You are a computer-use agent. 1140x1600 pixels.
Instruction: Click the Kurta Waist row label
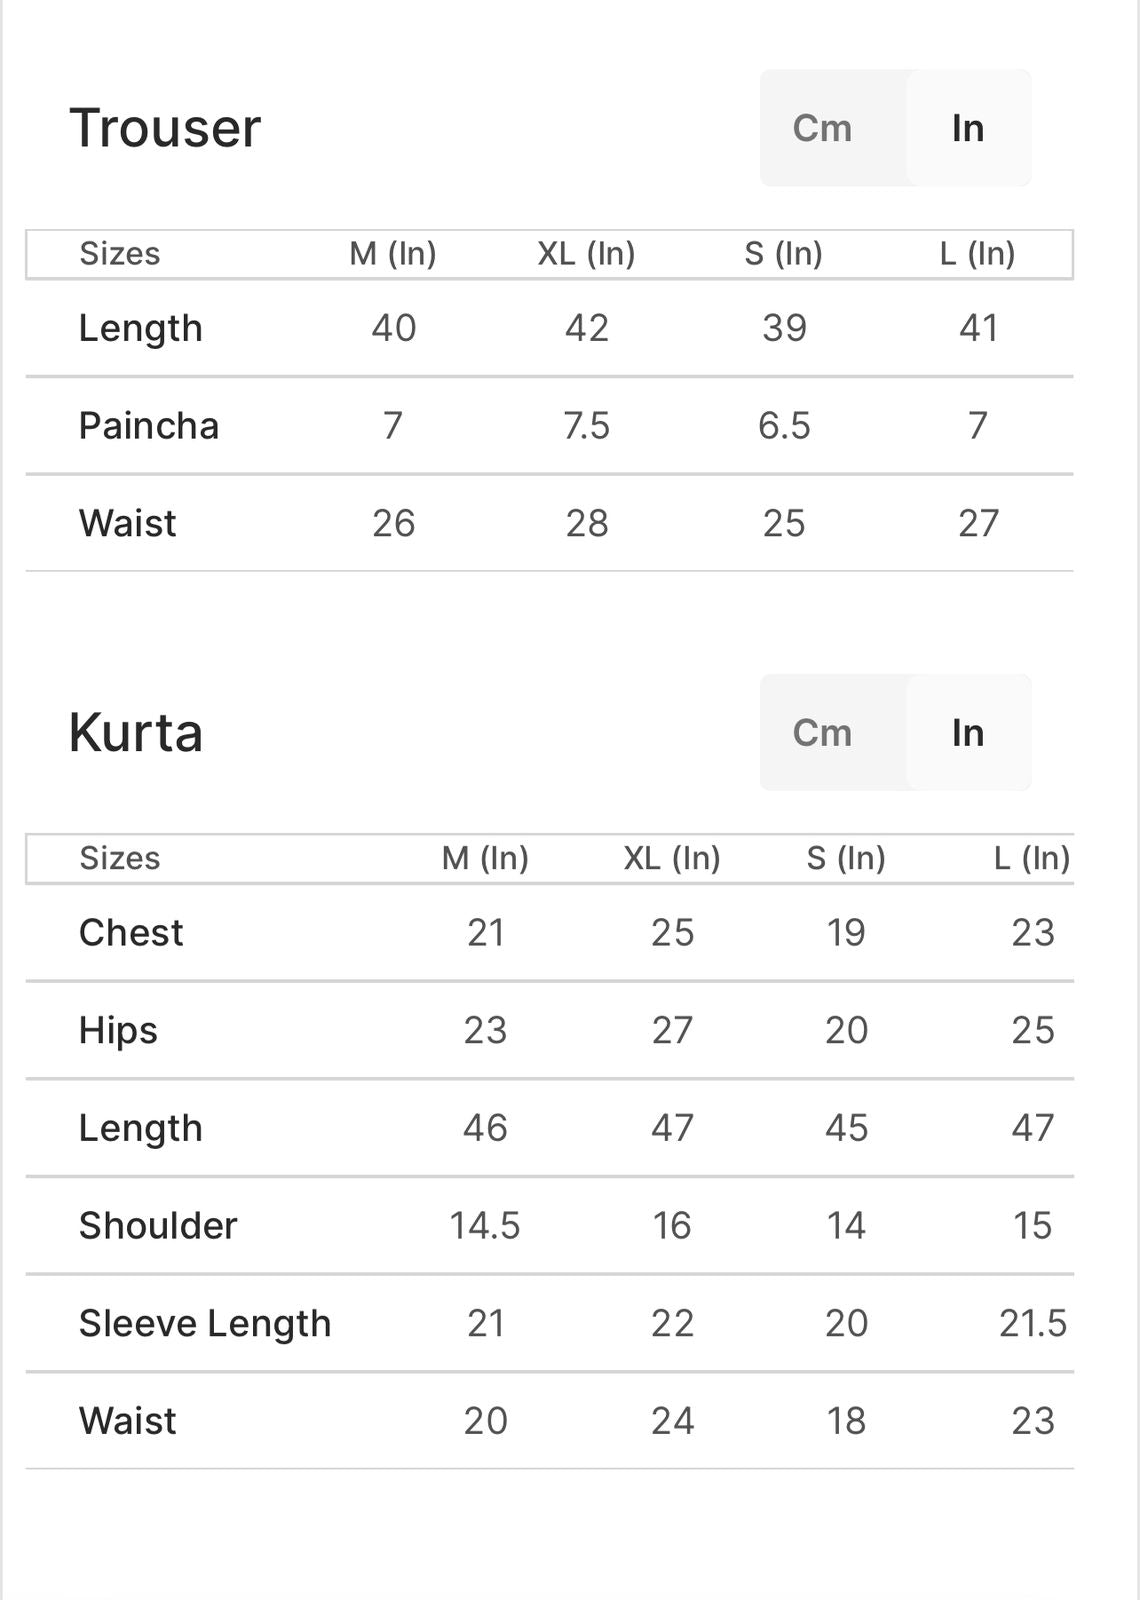click(x=128, y=1421)
